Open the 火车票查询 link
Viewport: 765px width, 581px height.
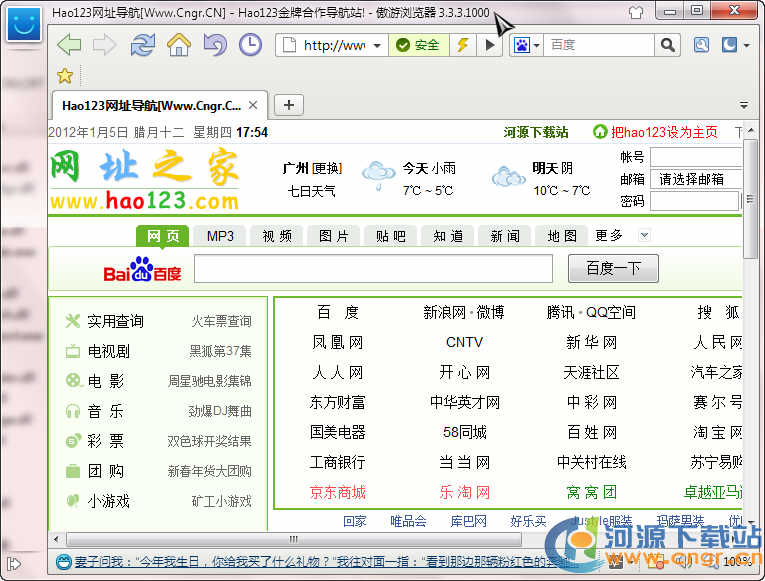click(221, 321)
